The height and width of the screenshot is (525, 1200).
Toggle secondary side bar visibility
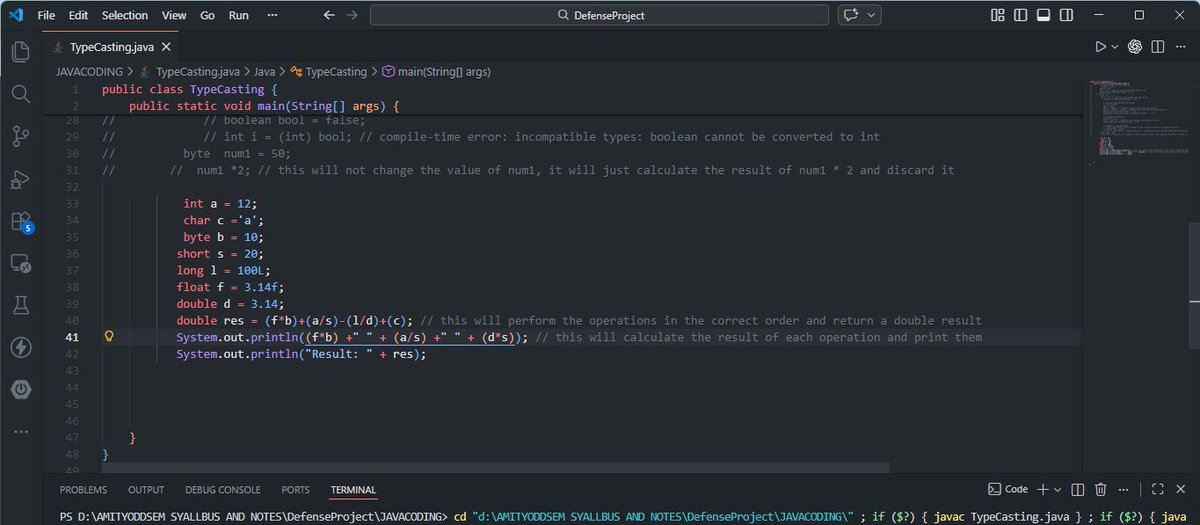(1066, 15)
